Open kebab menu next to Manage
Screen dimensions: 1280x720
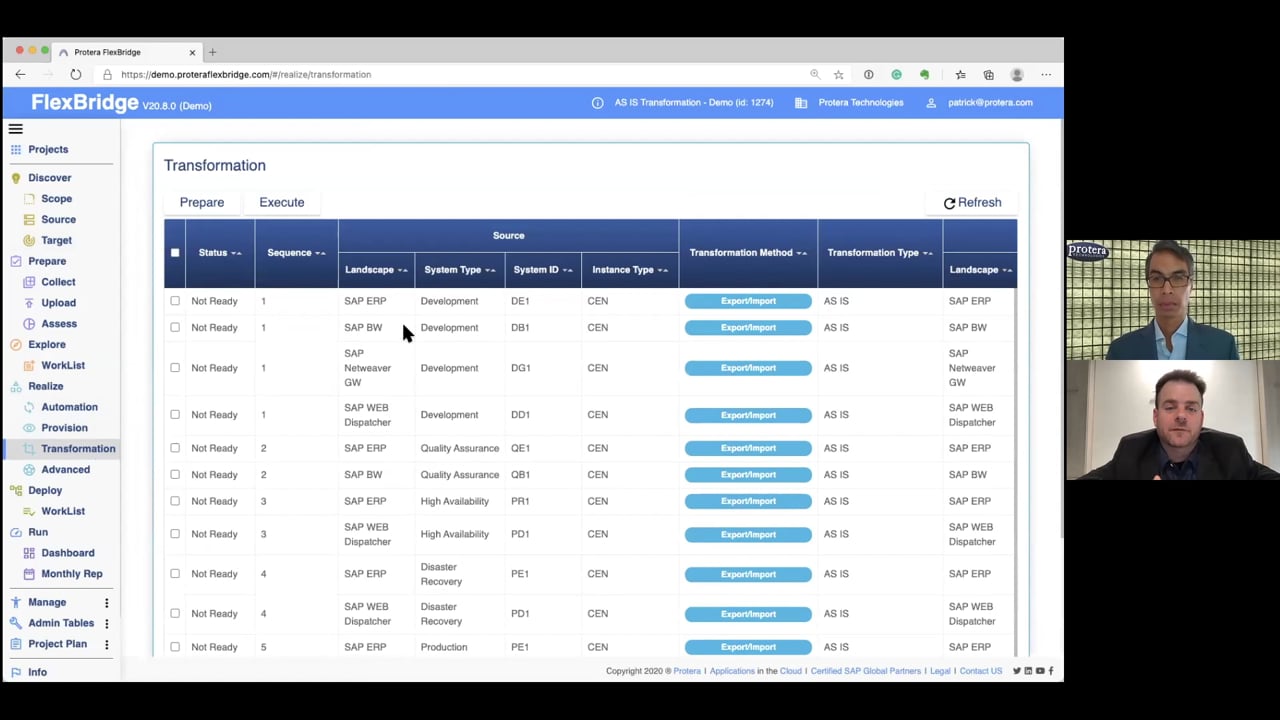tap(106, 603)
